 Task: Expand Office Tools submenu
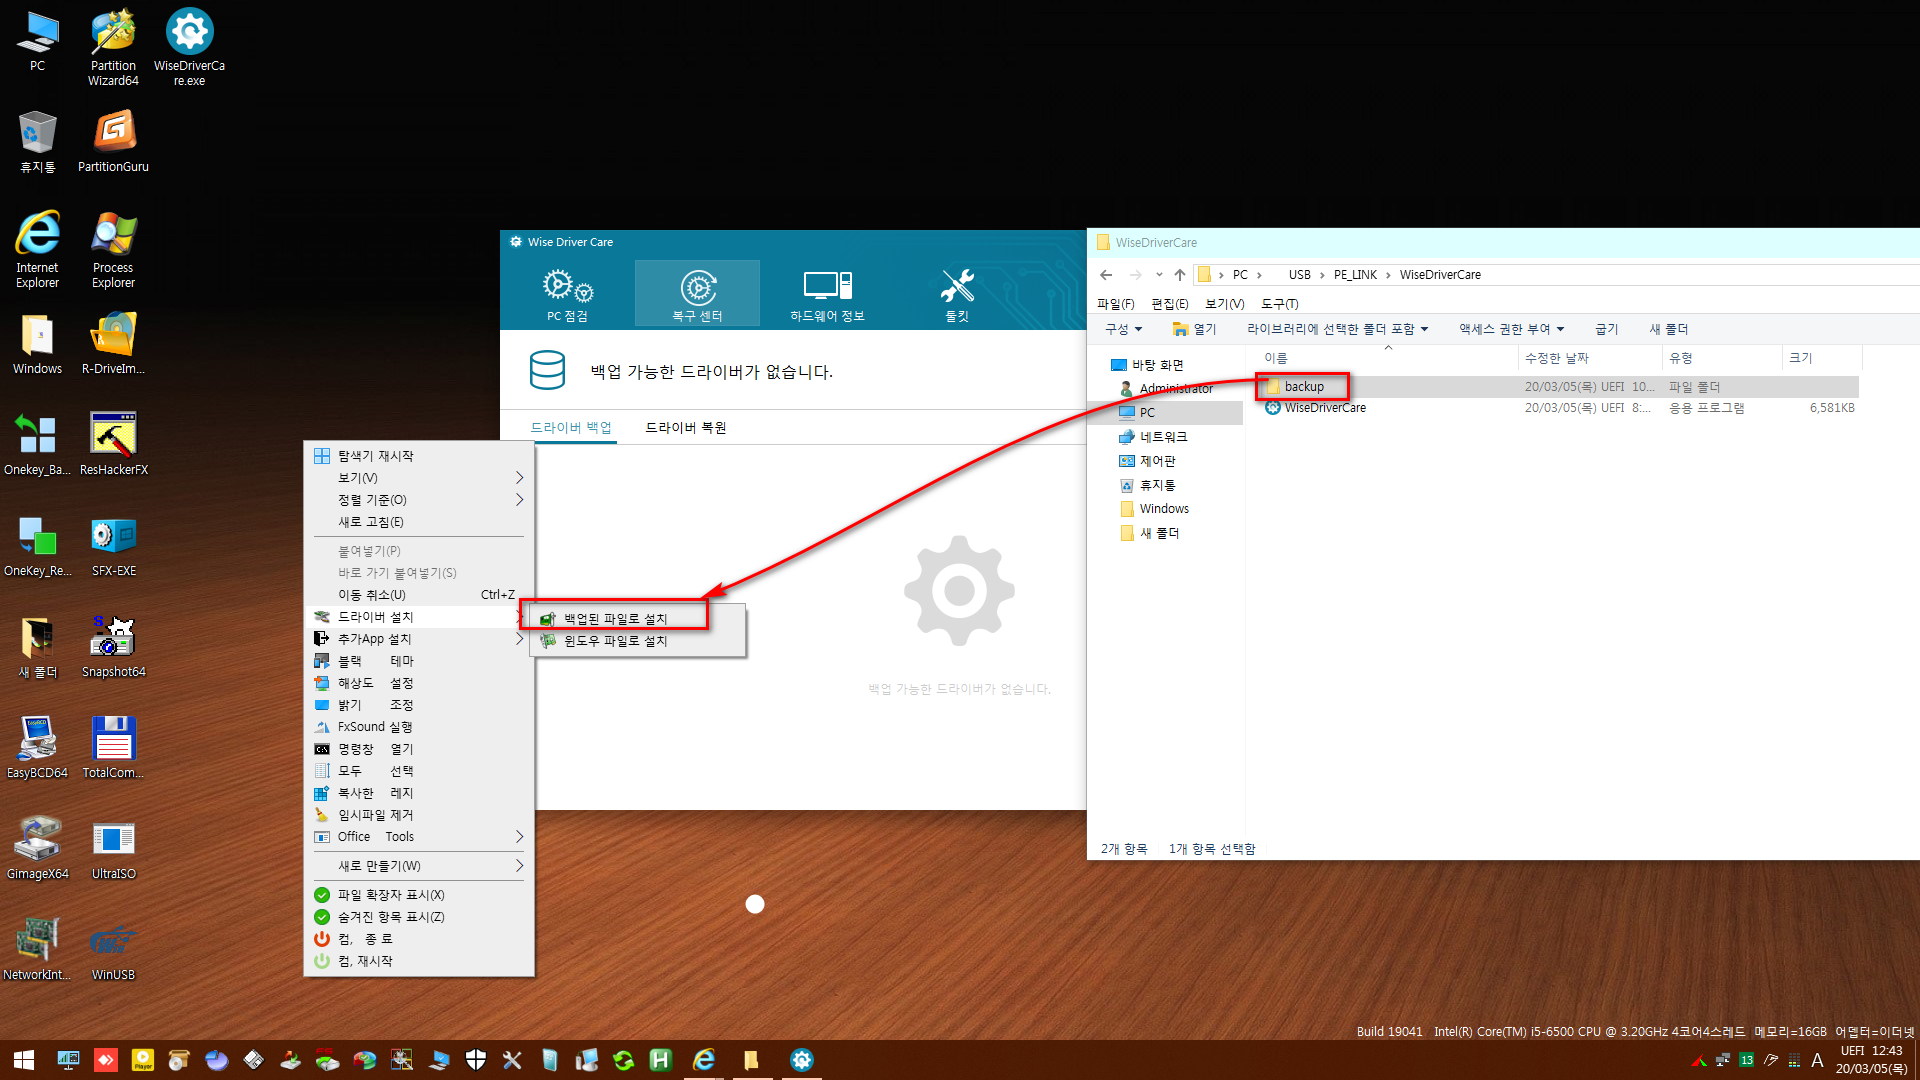pyautogui.click(x=418, y=837)
